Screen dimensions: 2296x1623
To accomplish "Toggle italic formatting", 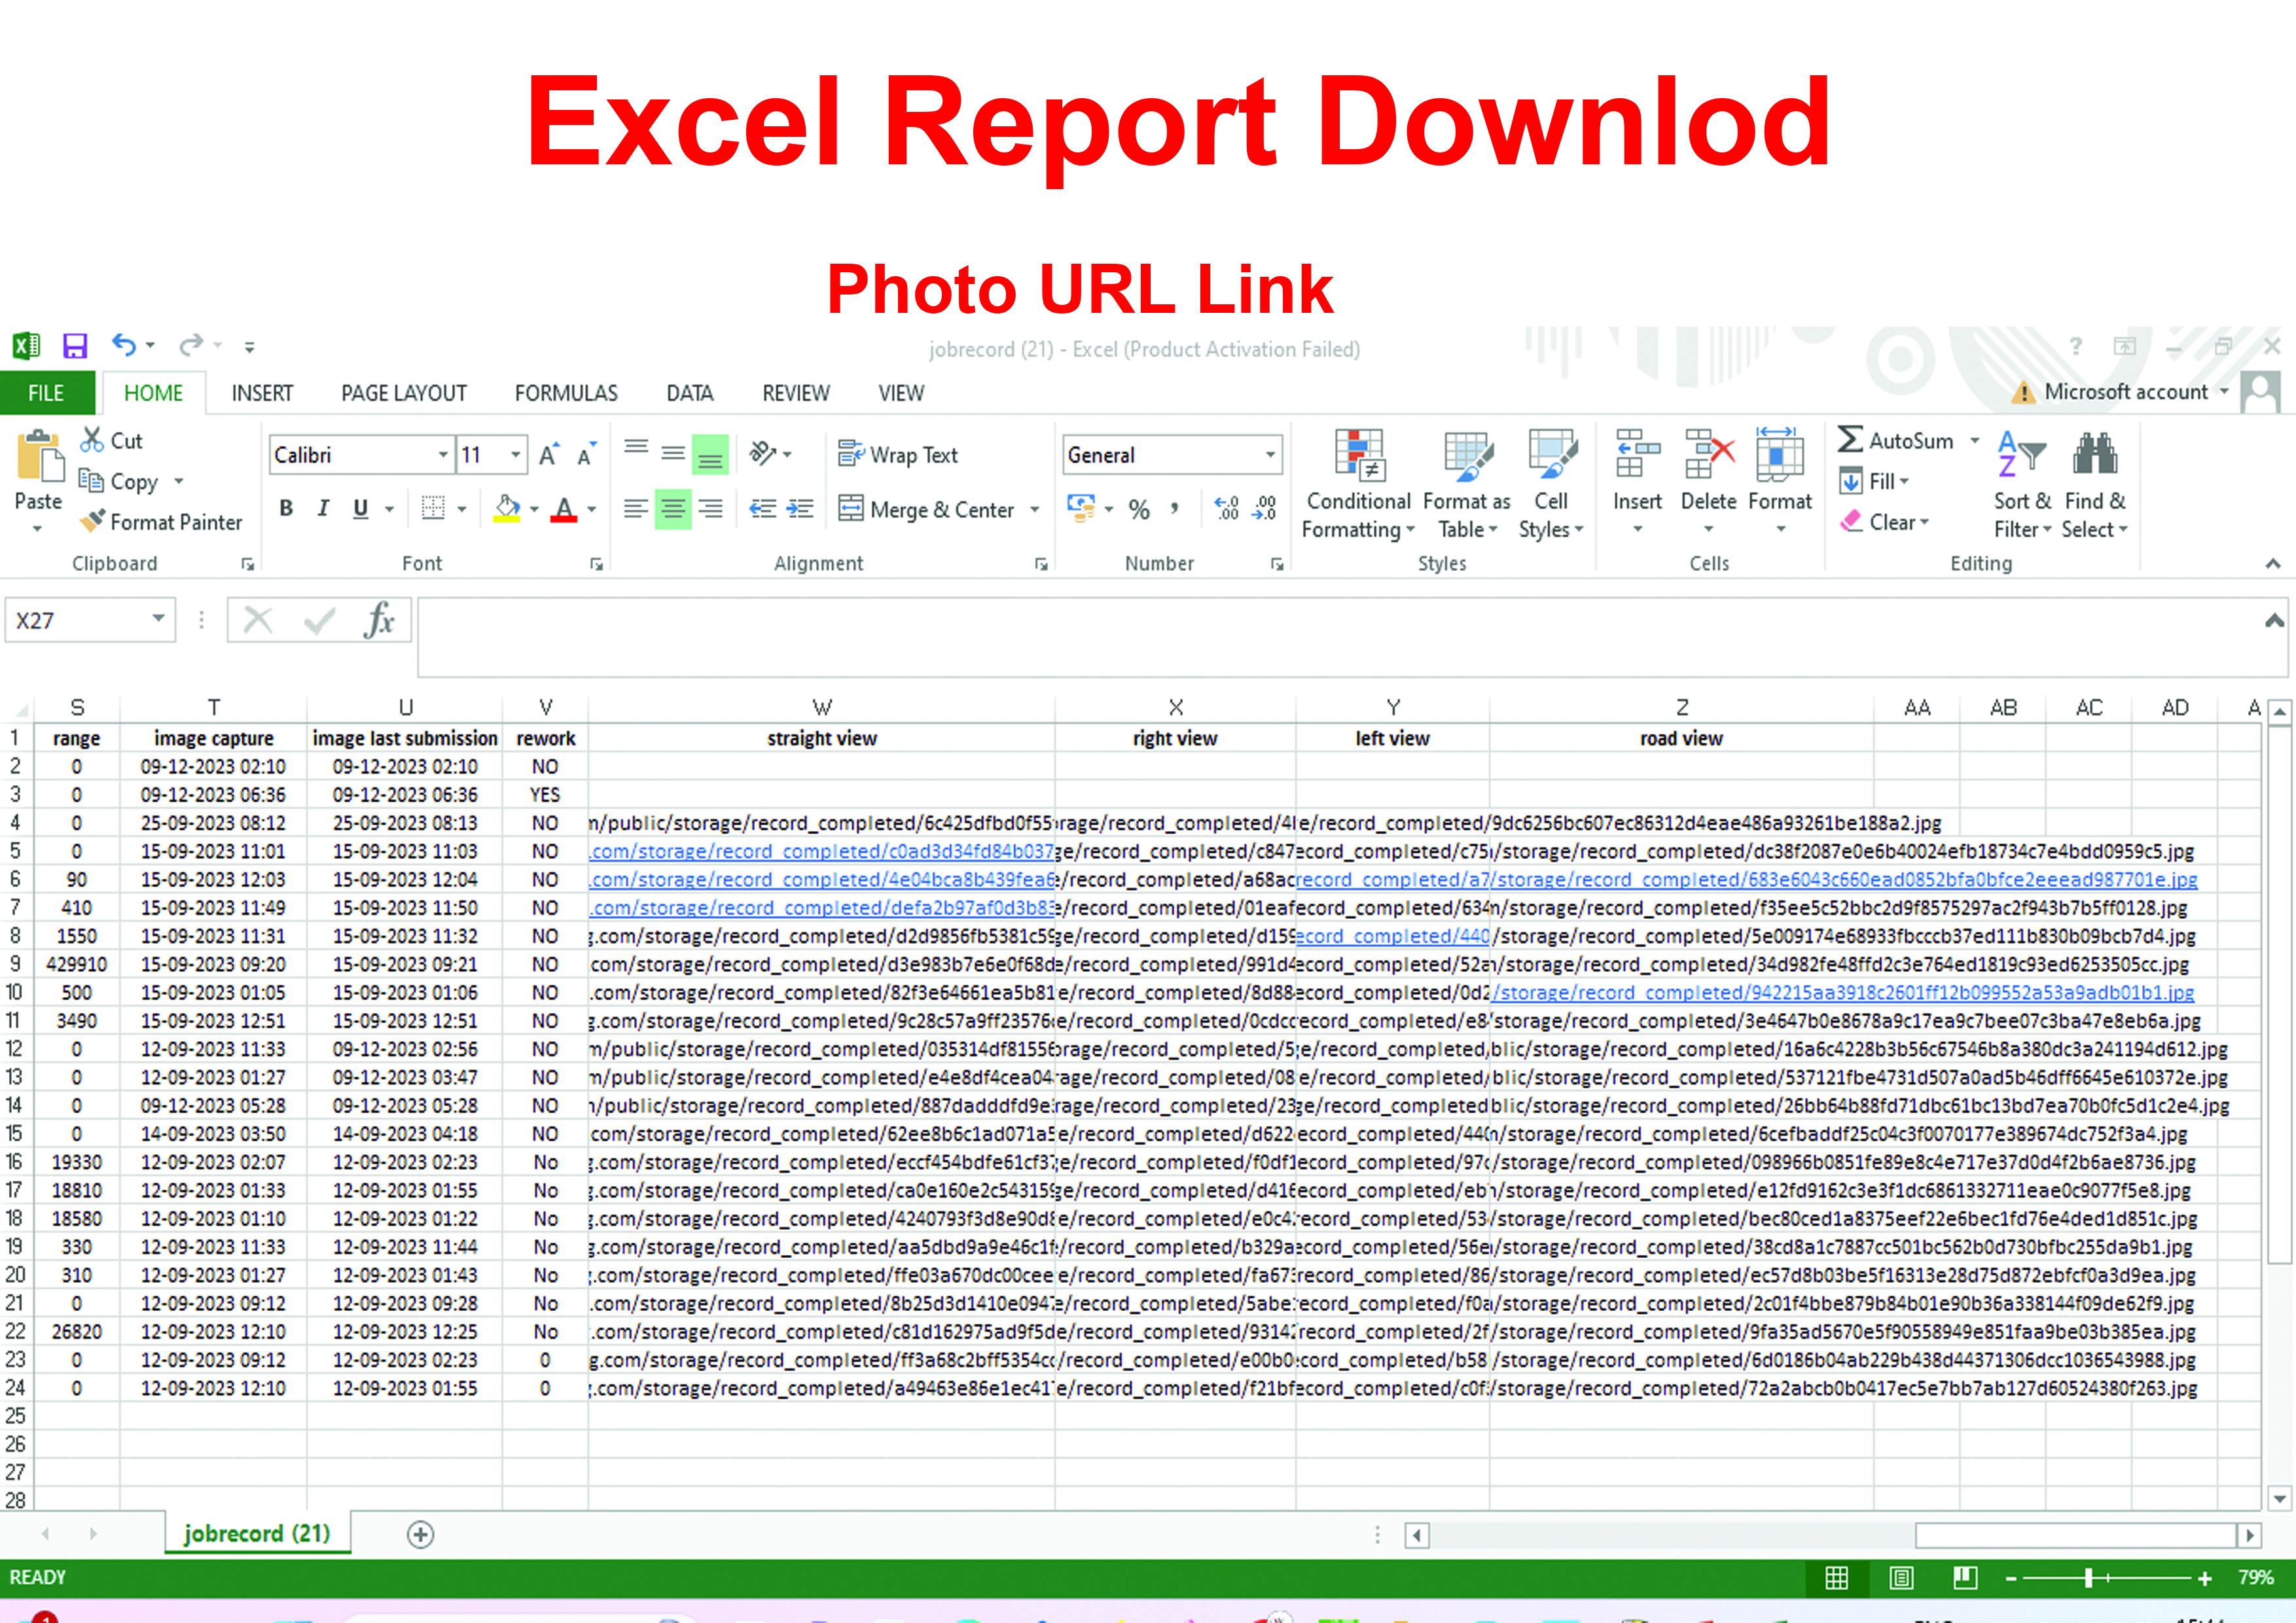I will click(323, 508).
